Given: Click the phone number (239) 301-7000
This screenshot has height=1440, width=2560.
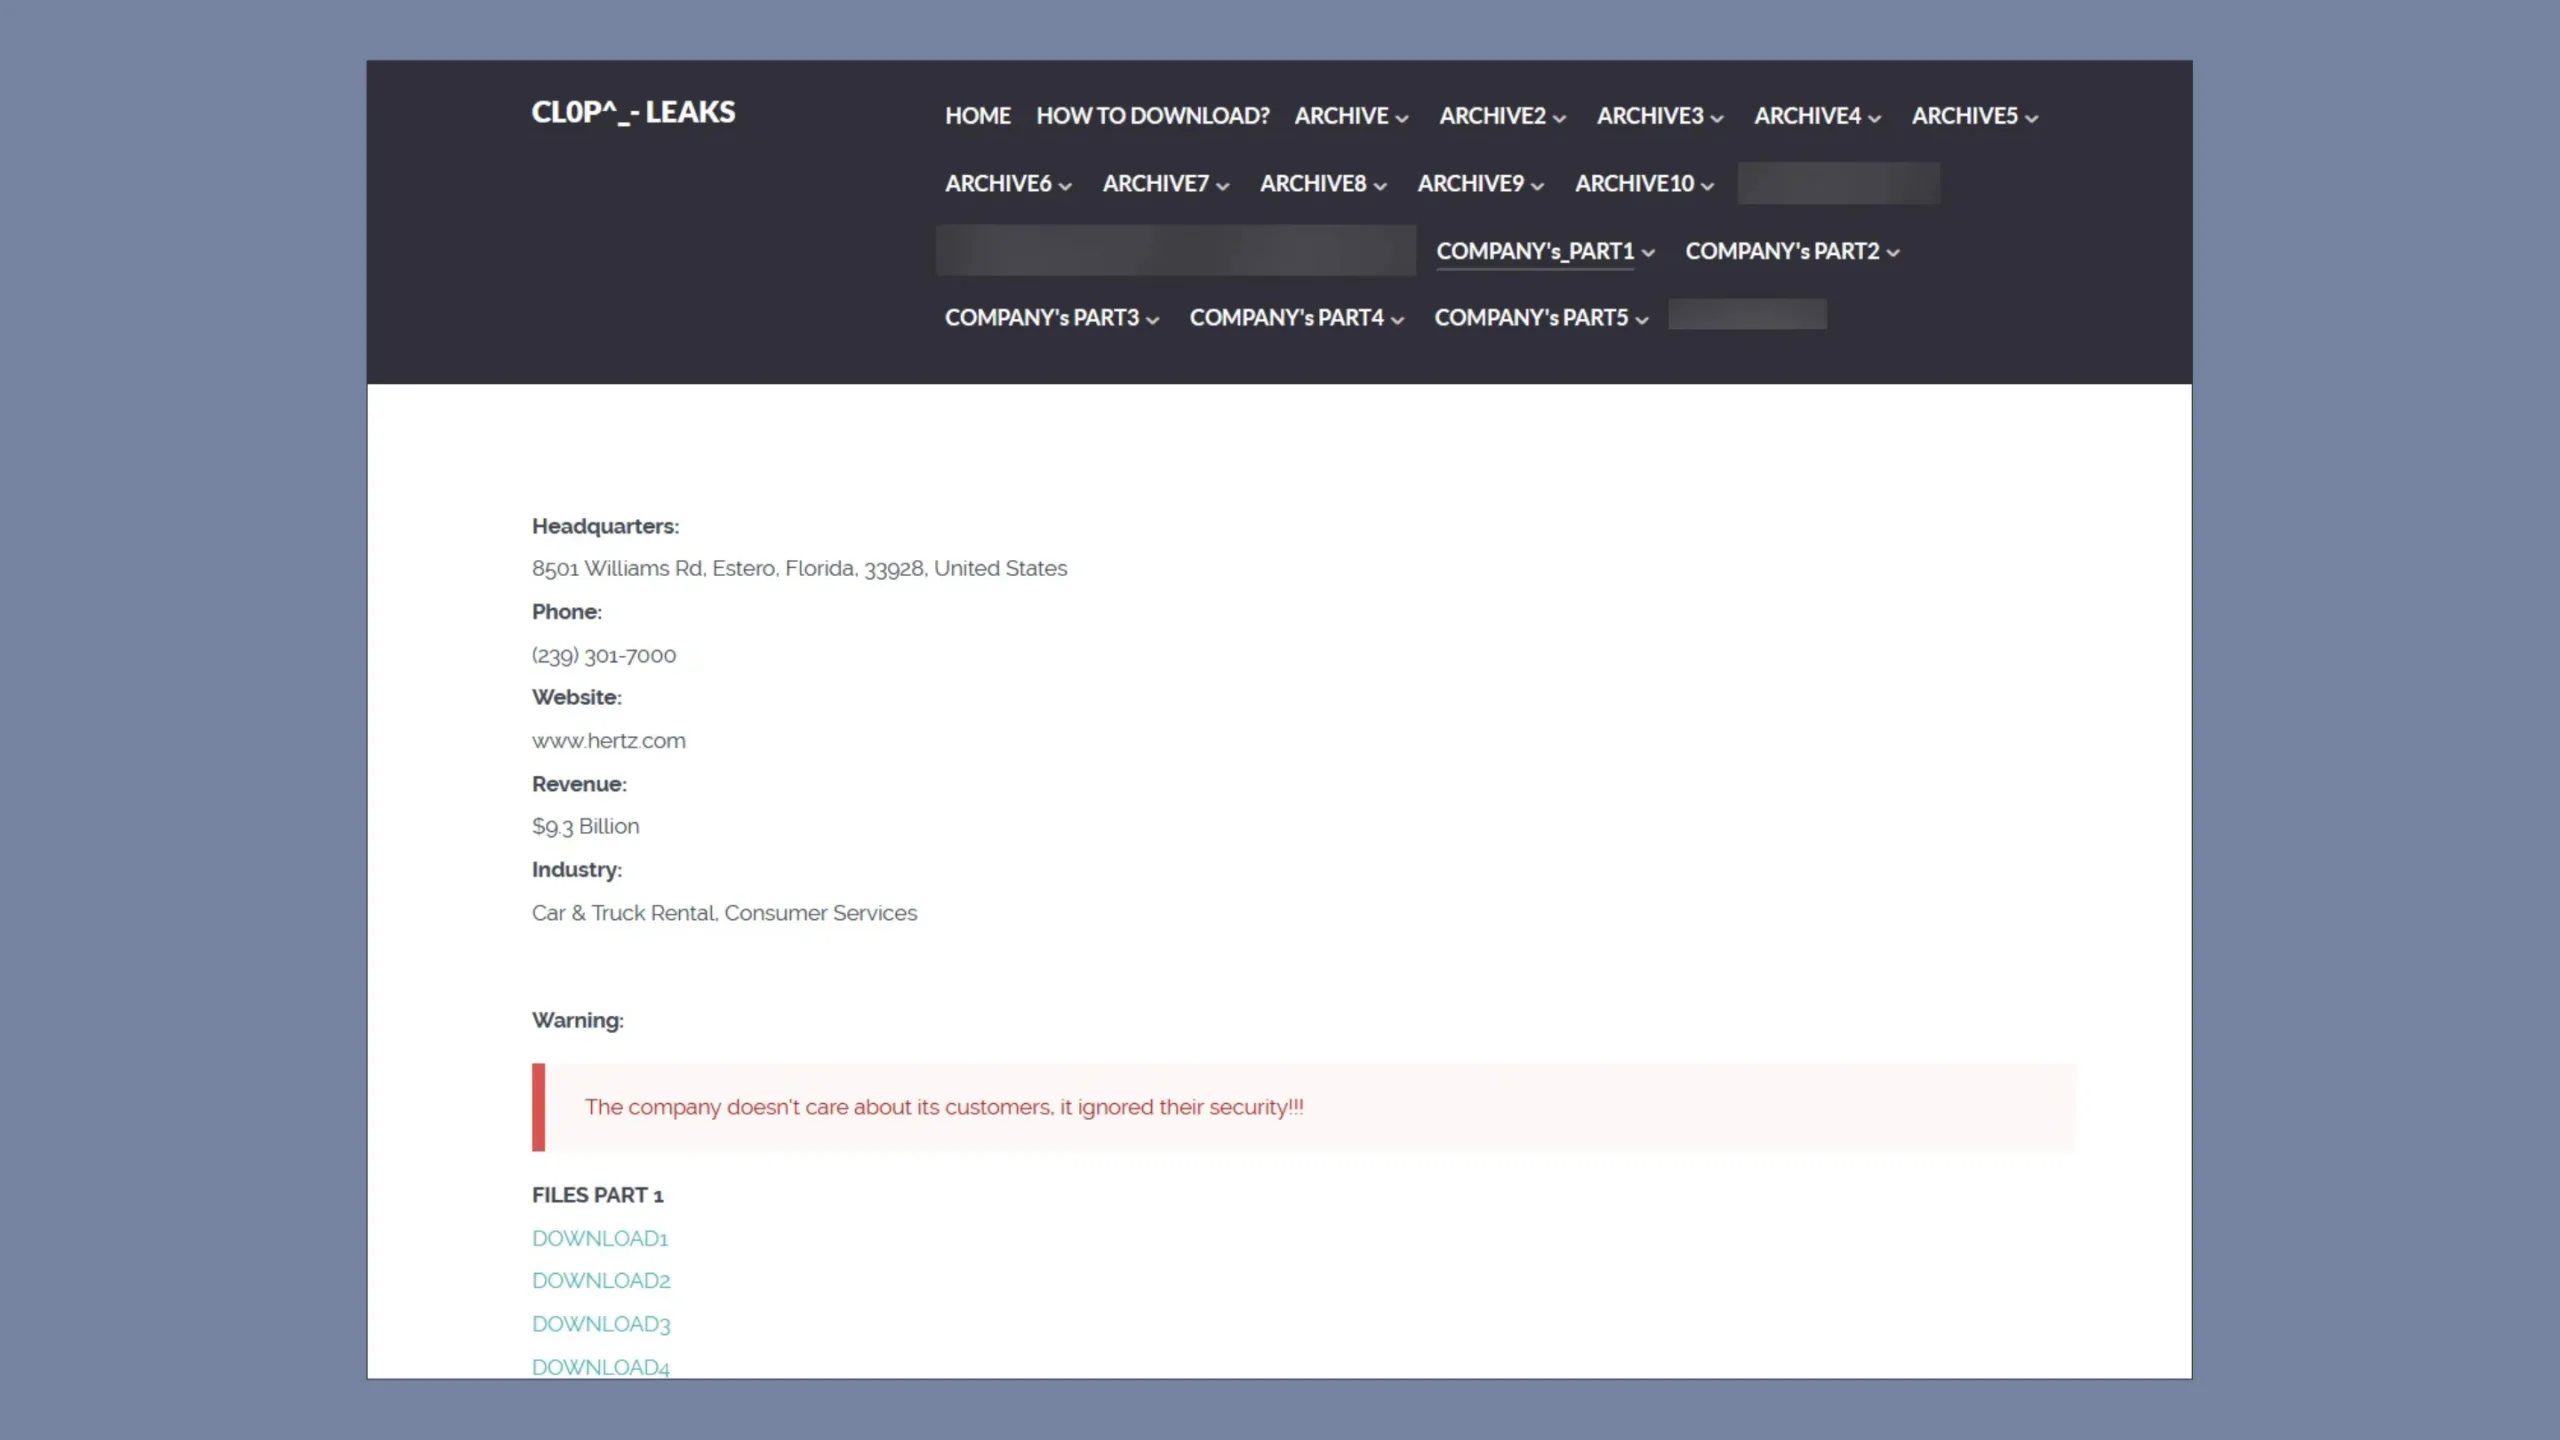Looking at the screenshot, I should click(604, 655).
